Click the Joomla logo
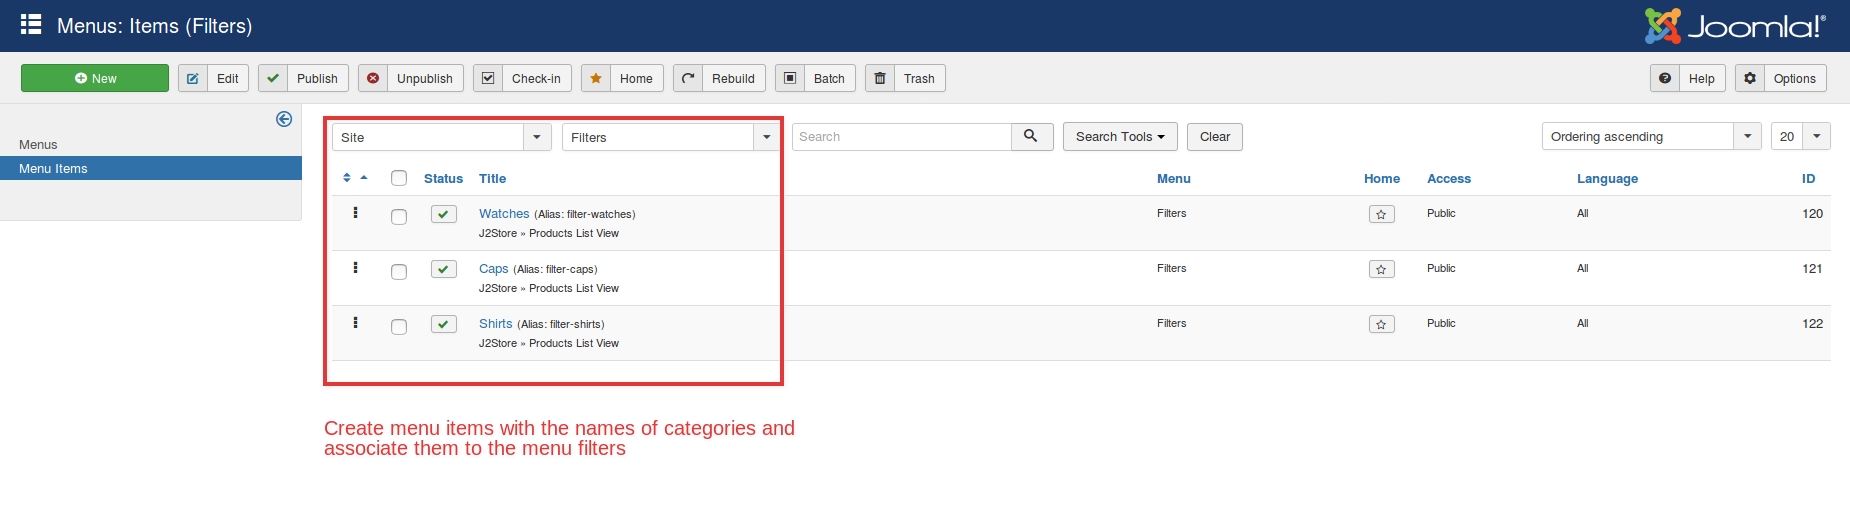 click(1735, 26)
